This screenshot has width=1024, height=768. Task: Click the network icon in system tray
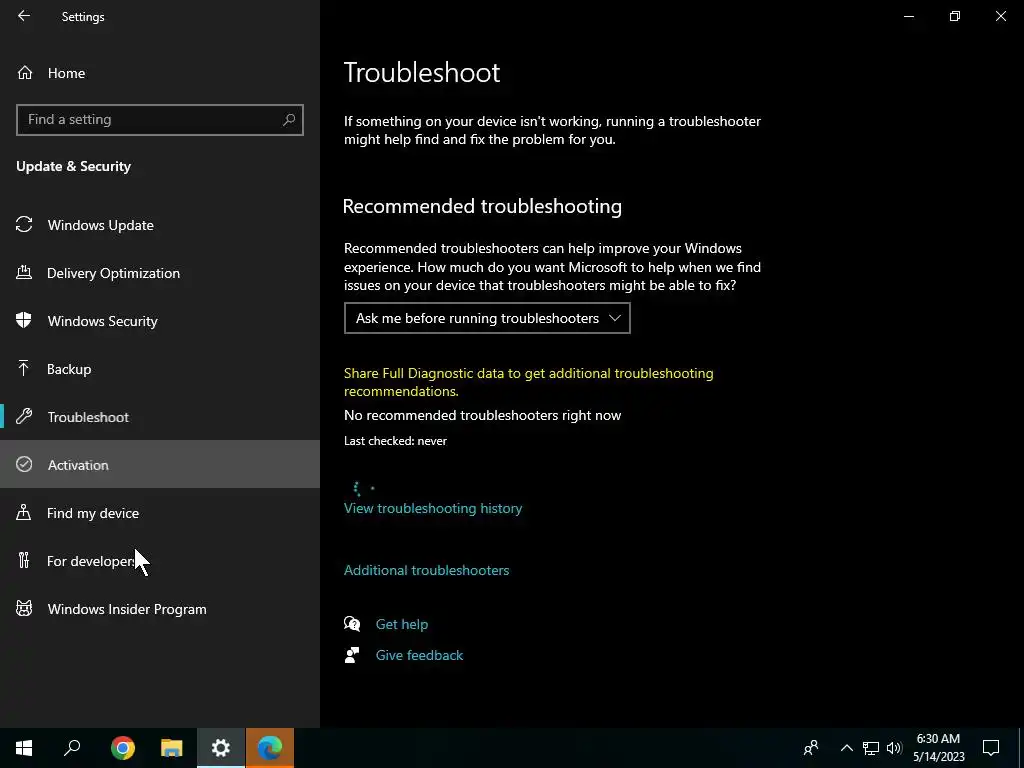[871, 748]
